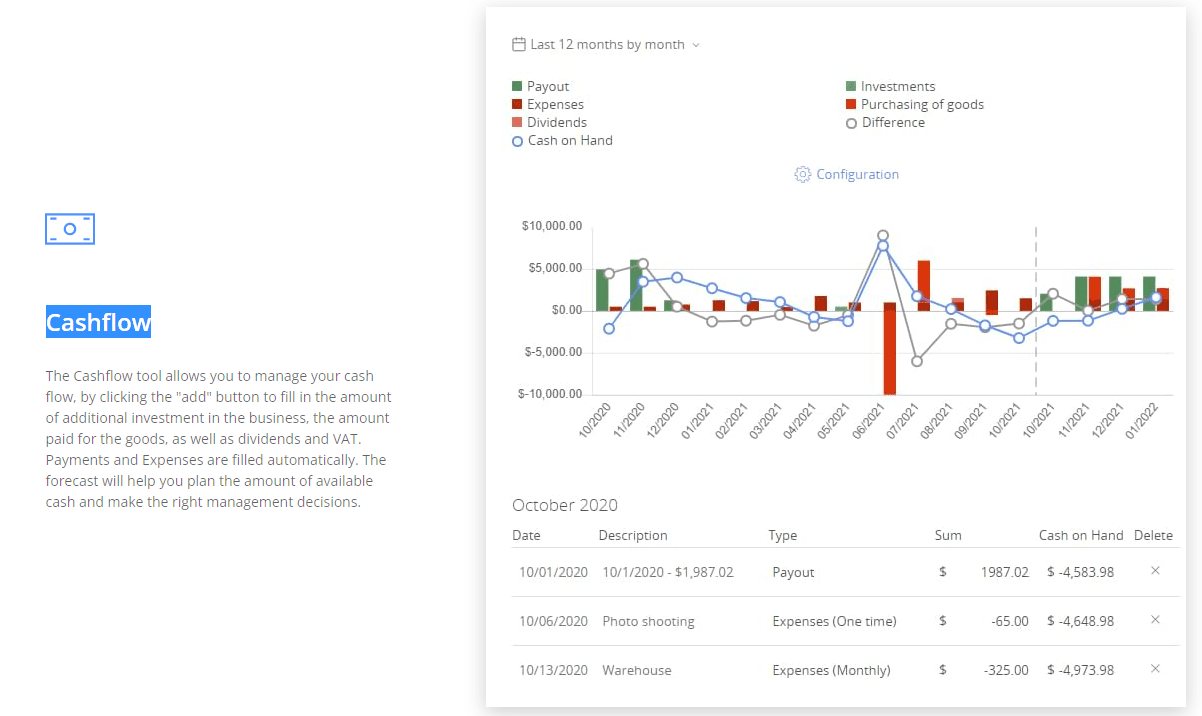This screenshot has height=716, width=1202.
Task: Click the 06/2021 Cash on Hand peak point
Action: pyautogui.click(x=882, y=246)
